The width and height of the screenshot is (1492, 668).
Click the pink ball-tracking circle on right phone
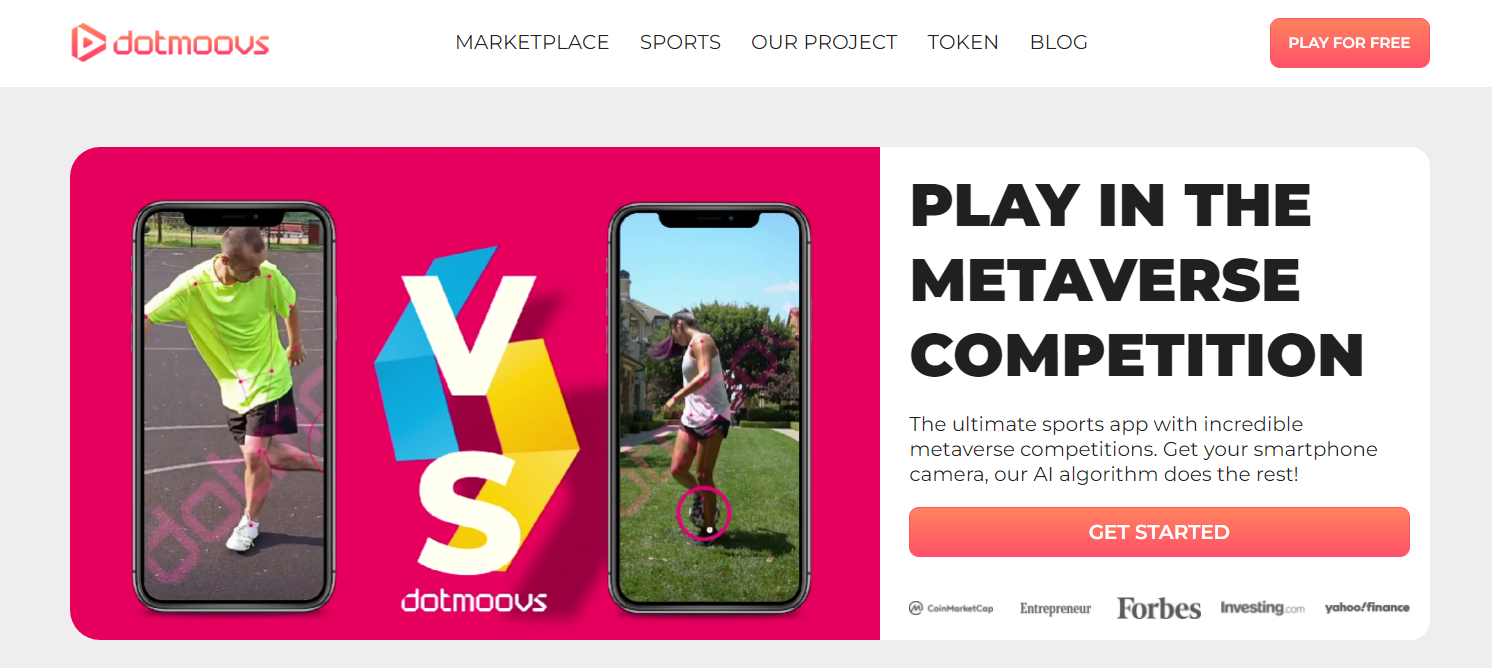pos(704,513)
